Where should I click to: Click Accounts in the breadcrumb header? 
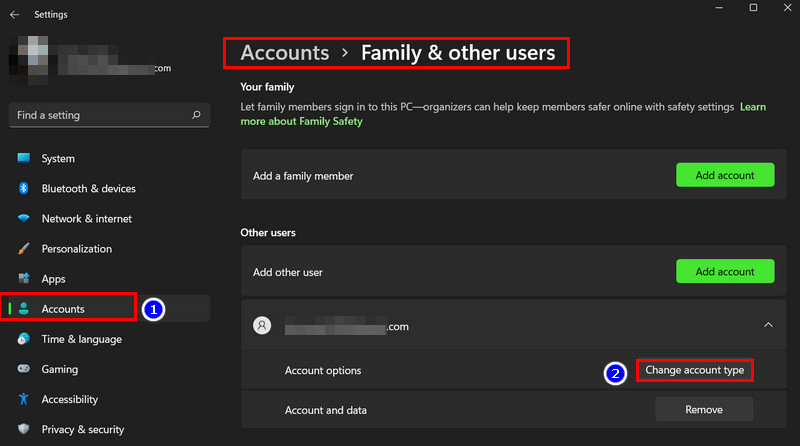[x=285, y=53]
